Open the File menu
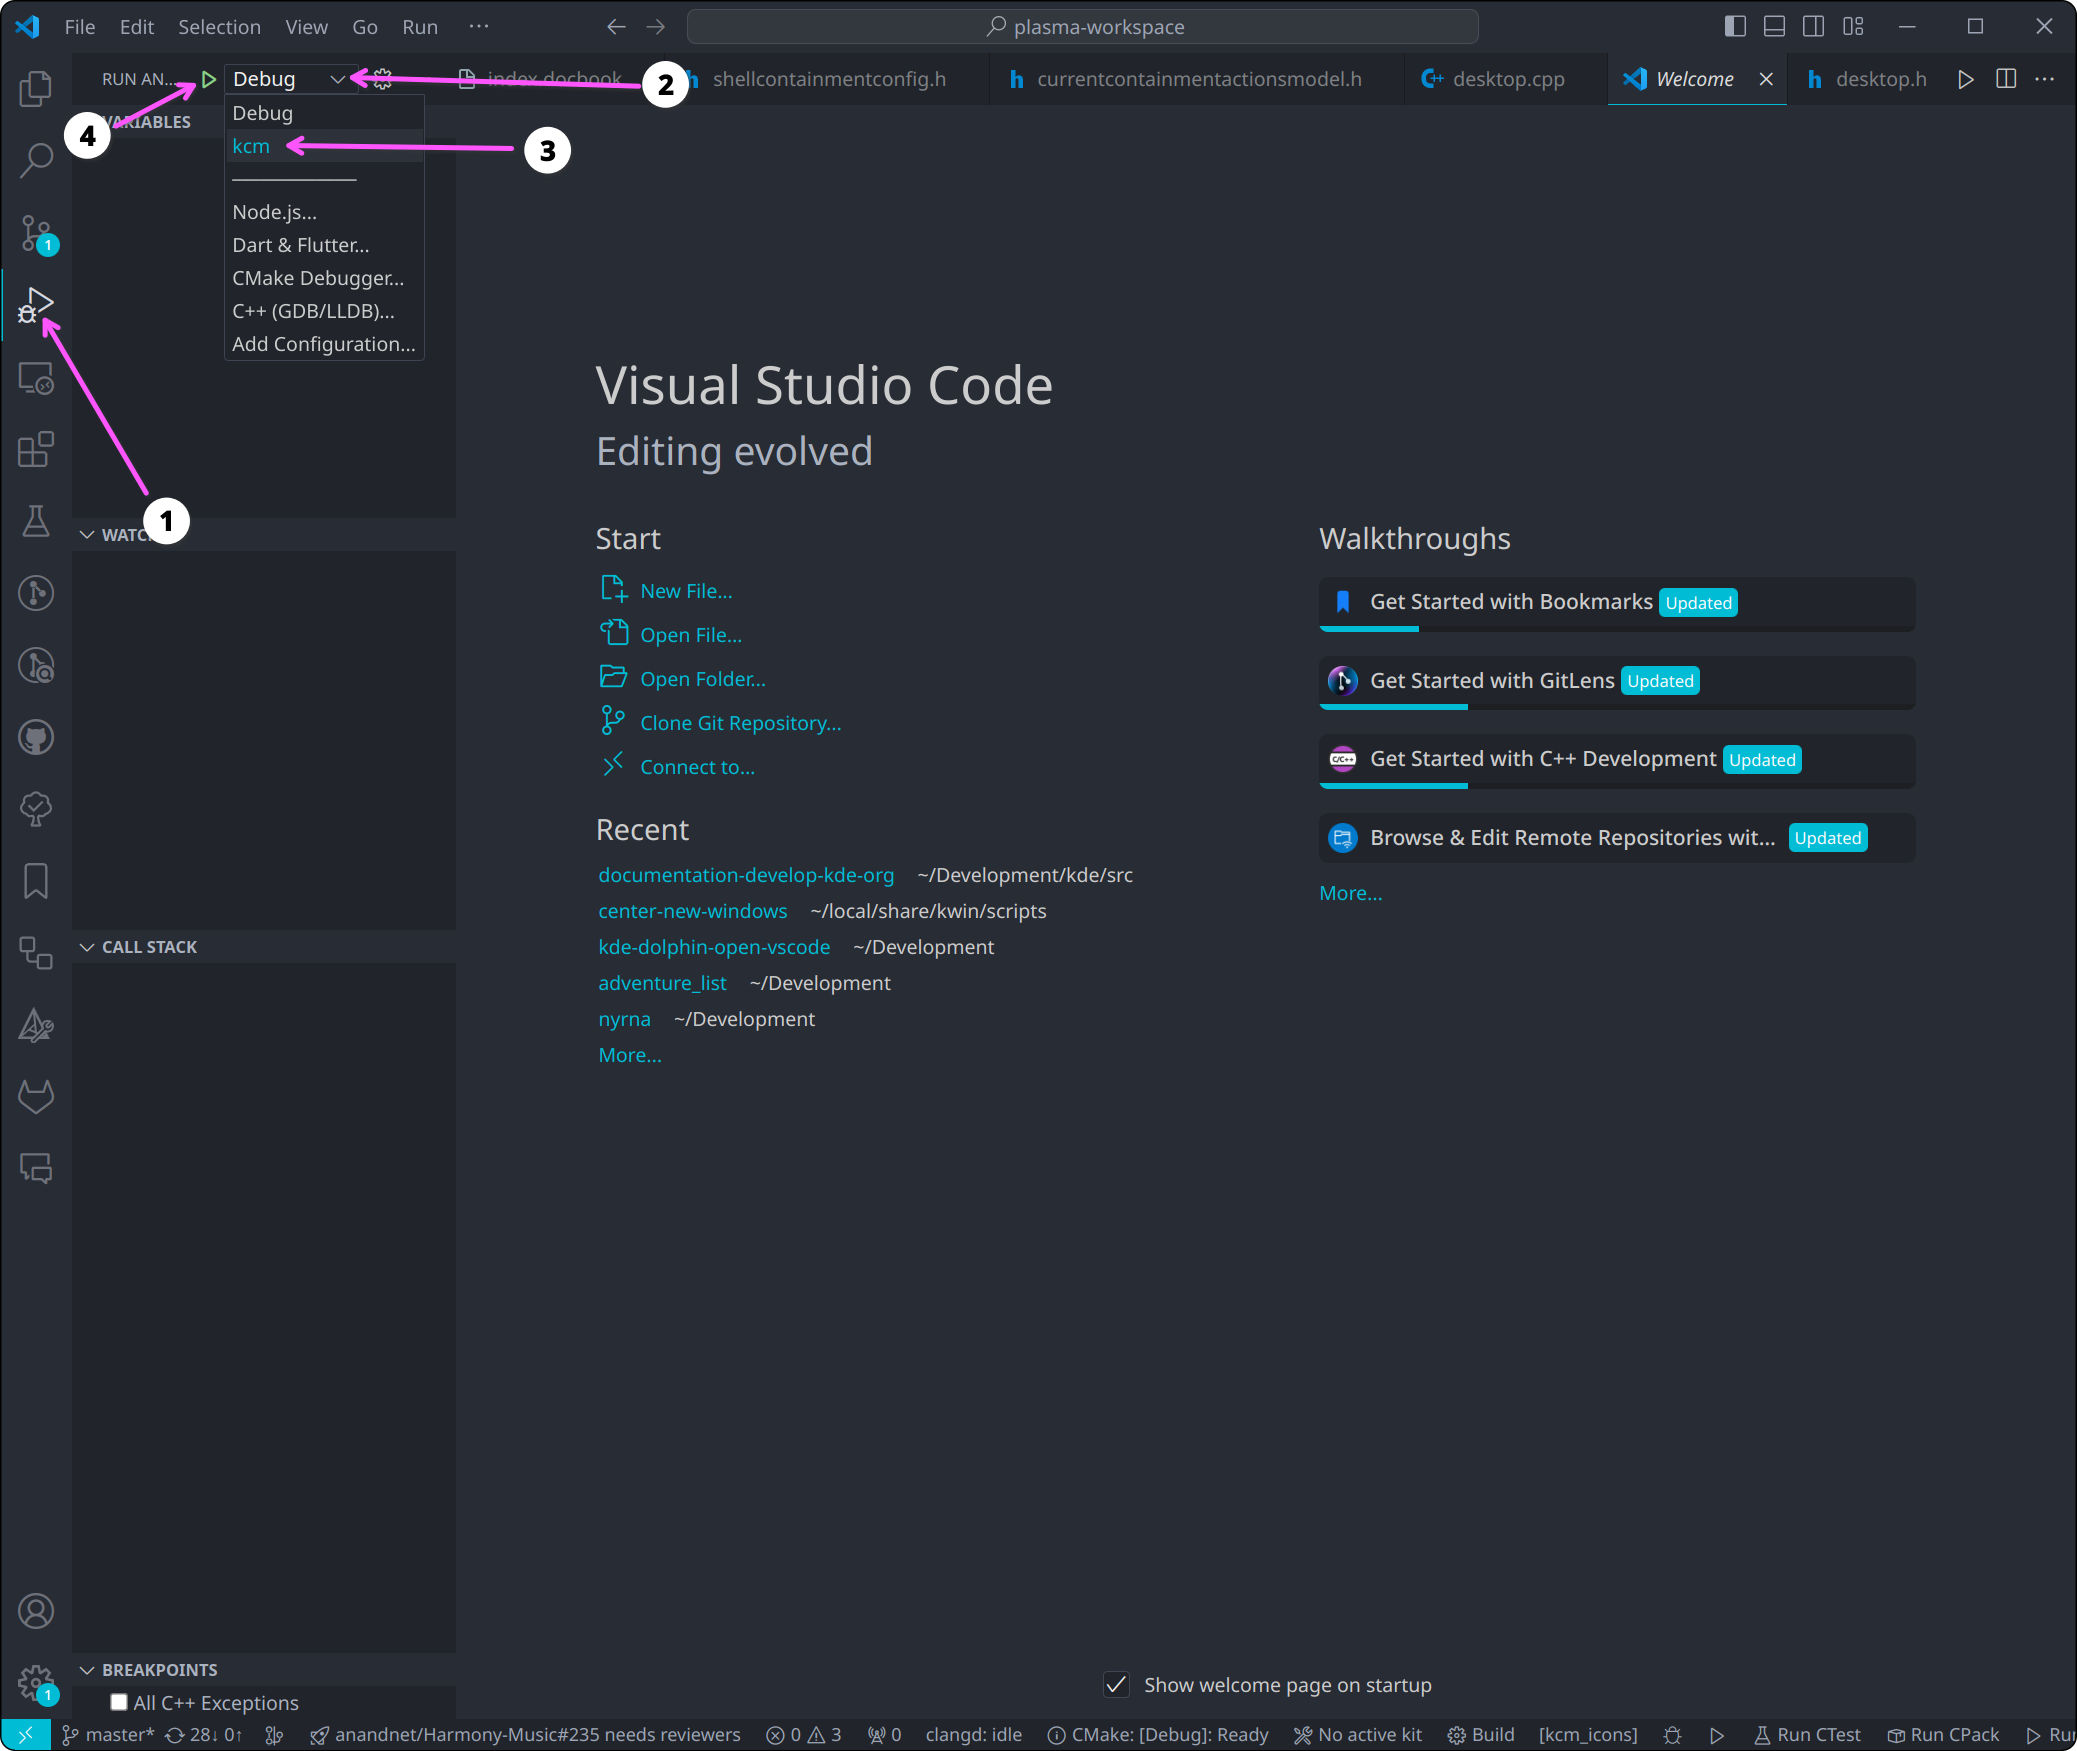The width and height of the screenshot is (2077, 1751). click(80, 27)
